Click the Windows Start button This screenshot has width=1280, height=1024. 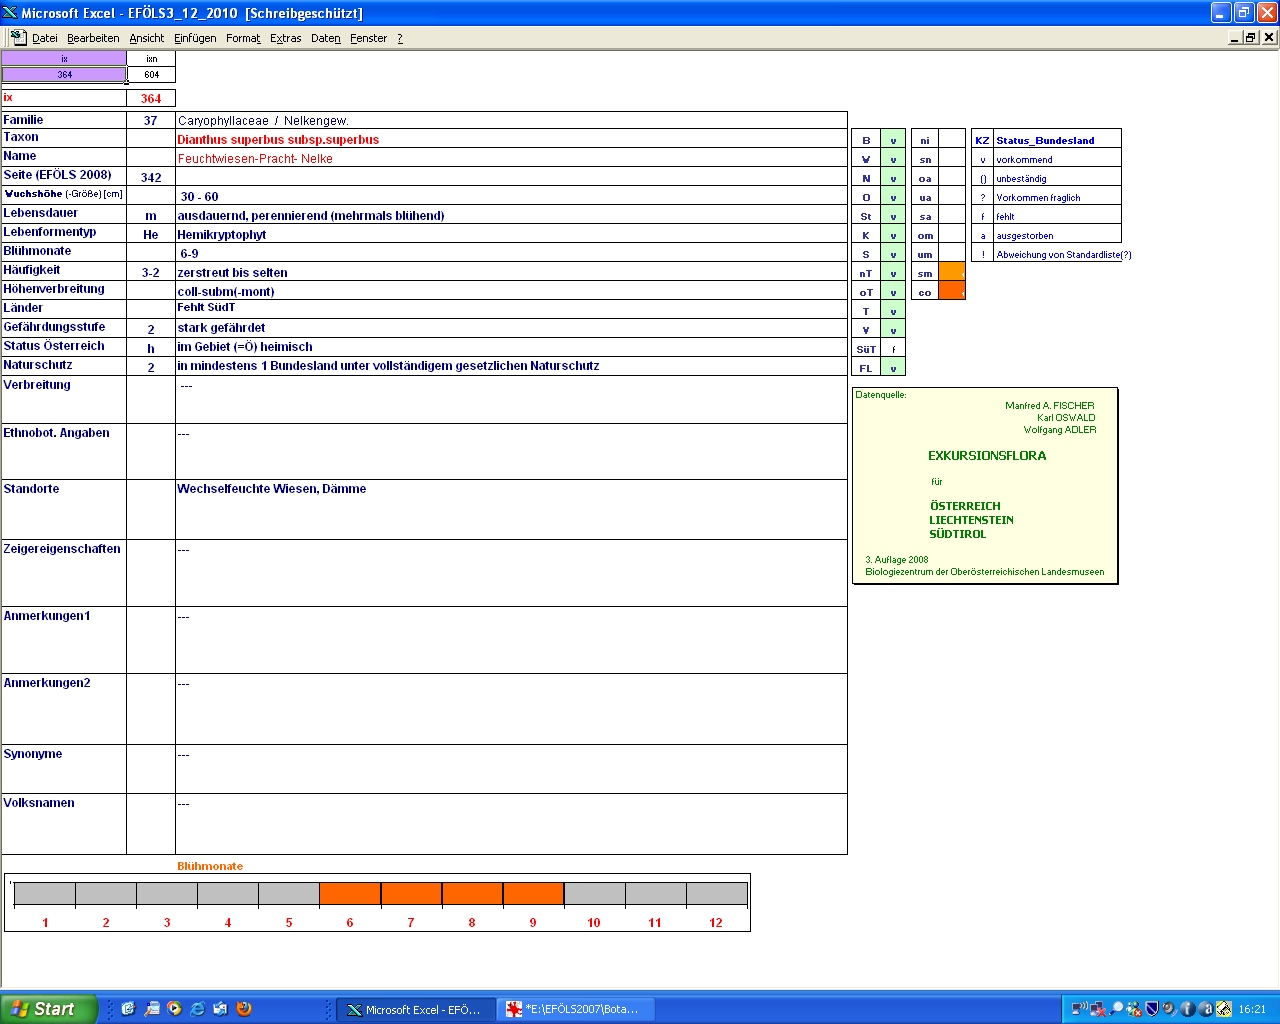(49, 1009)
